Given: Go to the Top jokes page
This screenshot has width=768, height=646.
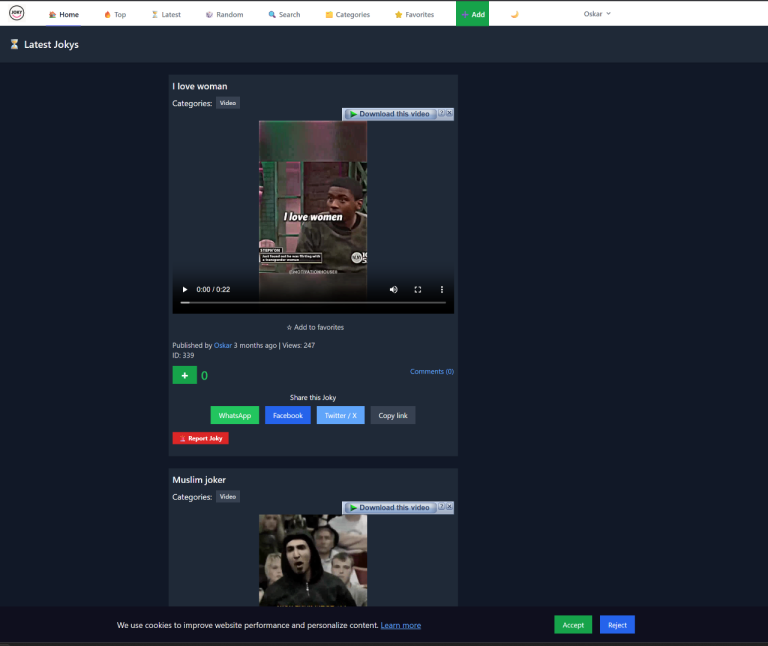Looking at the screenshot, I should coord(115,15).
